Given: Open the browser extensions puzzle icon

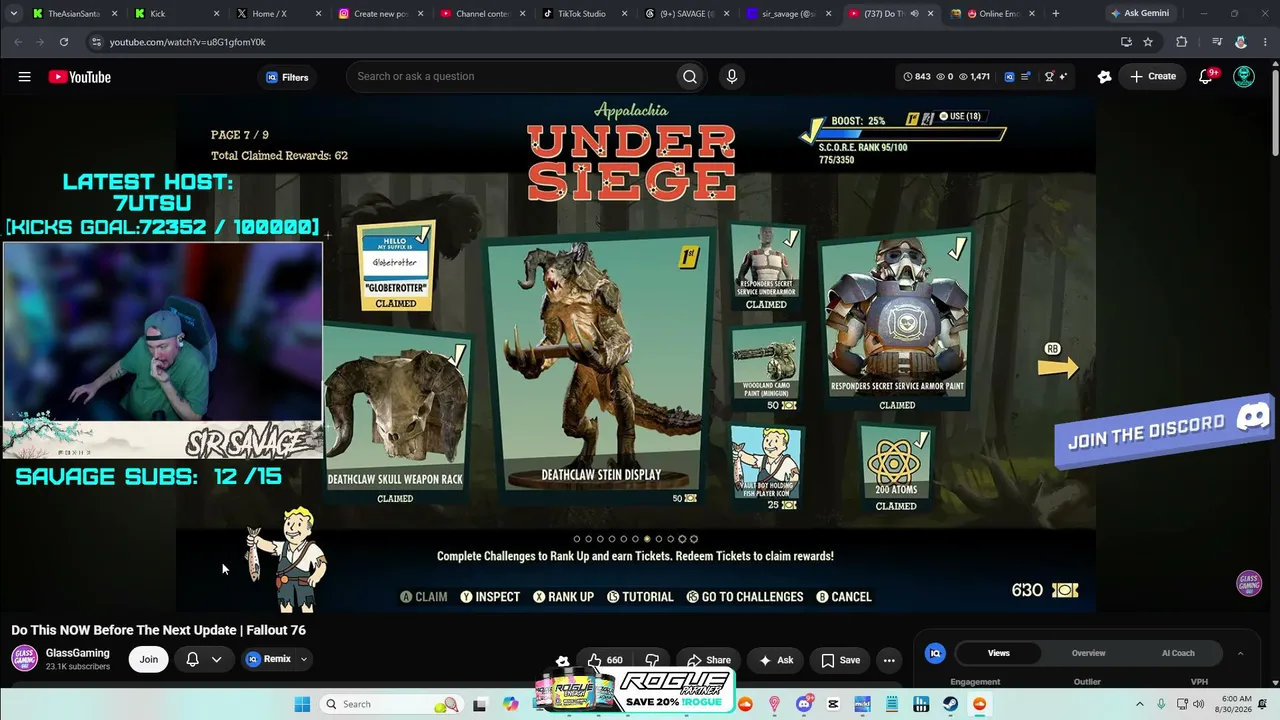Looking at the screenshot, I should point(1182,42).
